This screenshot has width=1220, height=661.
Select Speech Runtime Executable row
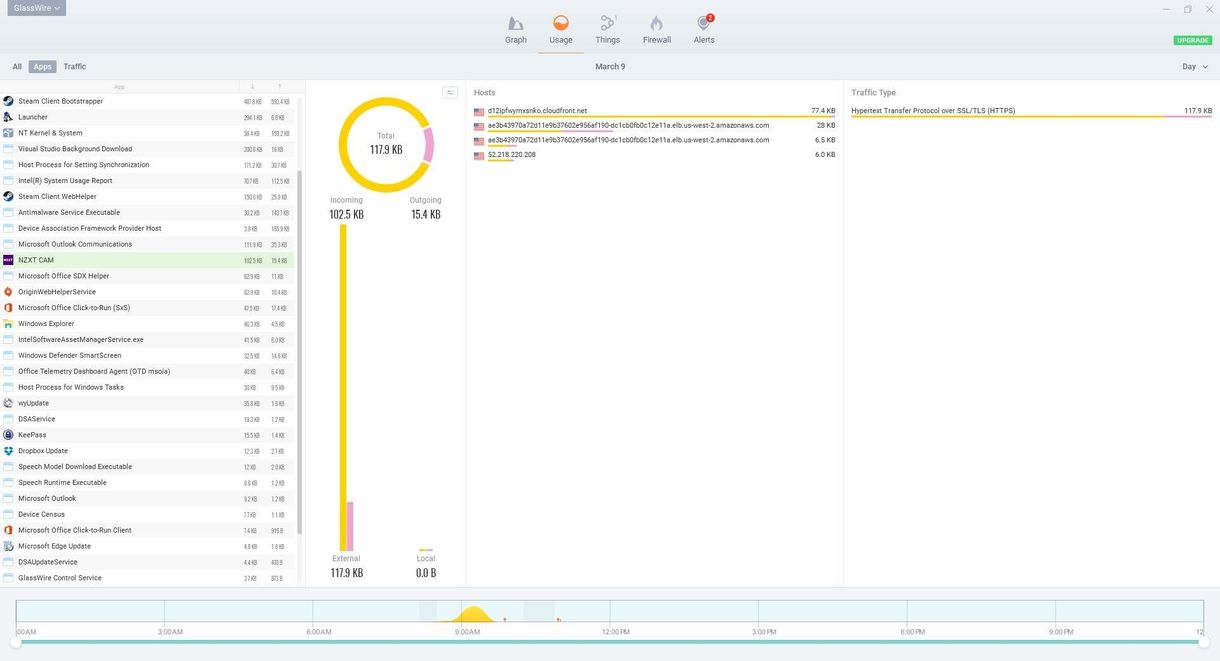tap(148, 483)
